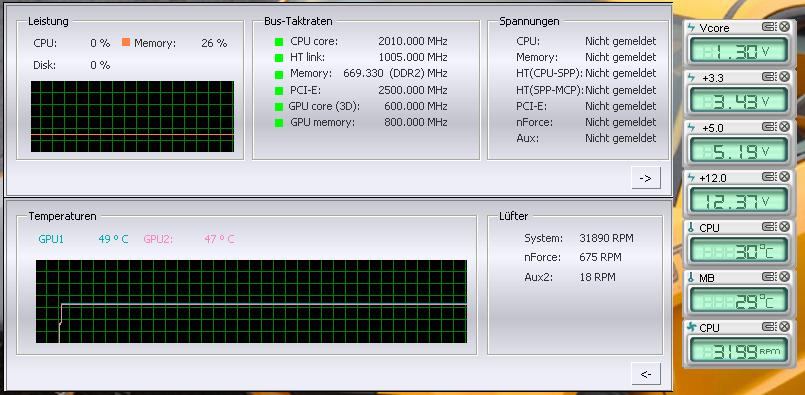
Task: Open settings icon of CPU temperature widget
Action: pos(769,227)
